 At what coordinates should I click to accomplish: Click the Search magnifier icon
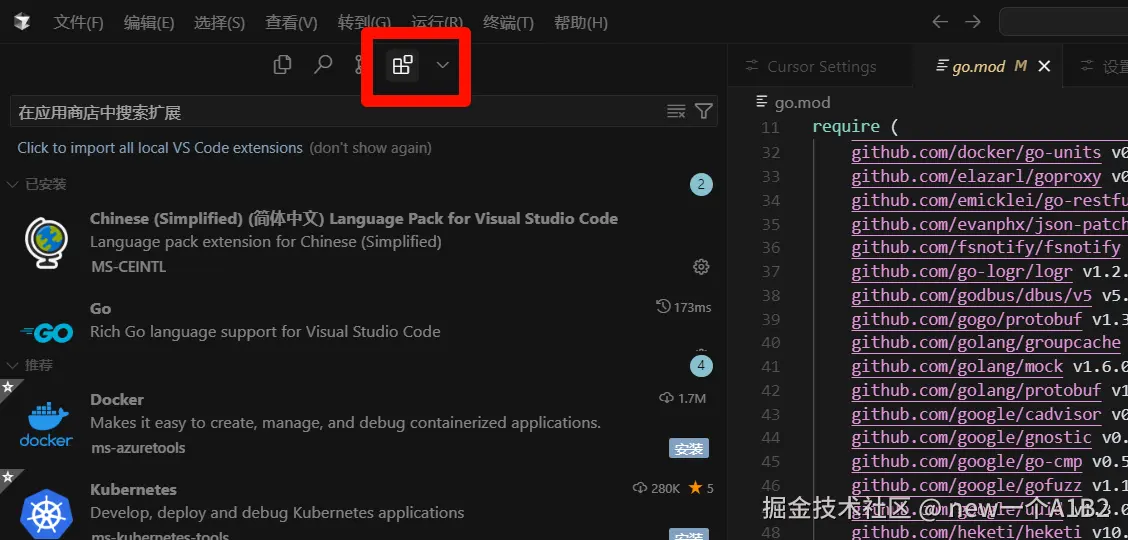(323, 65)
